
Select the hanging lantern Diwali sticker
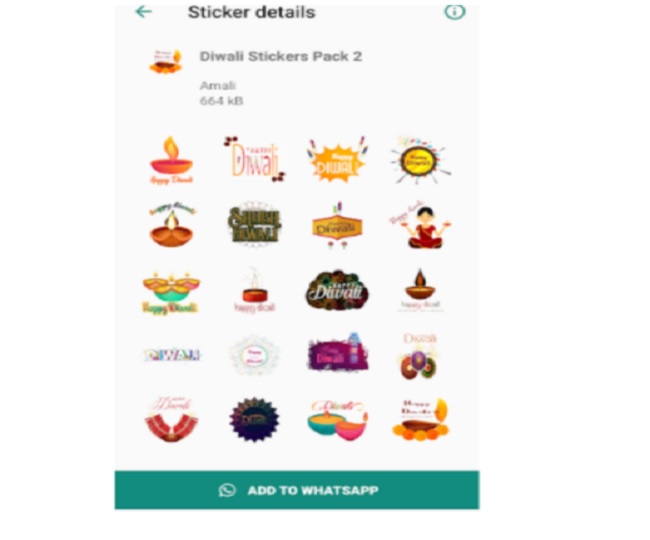coord(337,225)
